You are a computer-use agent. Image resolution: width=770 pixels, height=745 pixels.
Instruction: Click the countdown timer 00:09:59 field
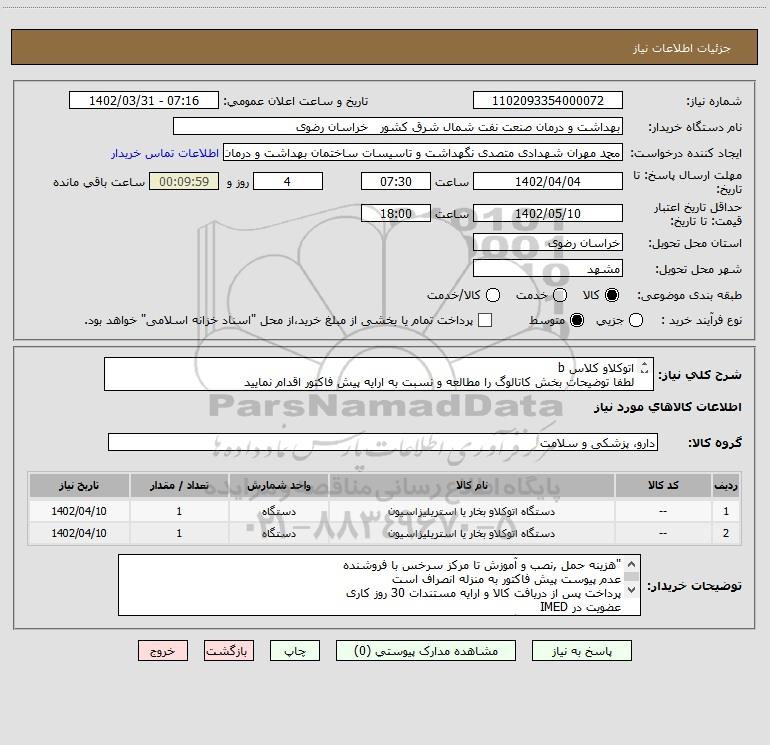coord(184,181)
